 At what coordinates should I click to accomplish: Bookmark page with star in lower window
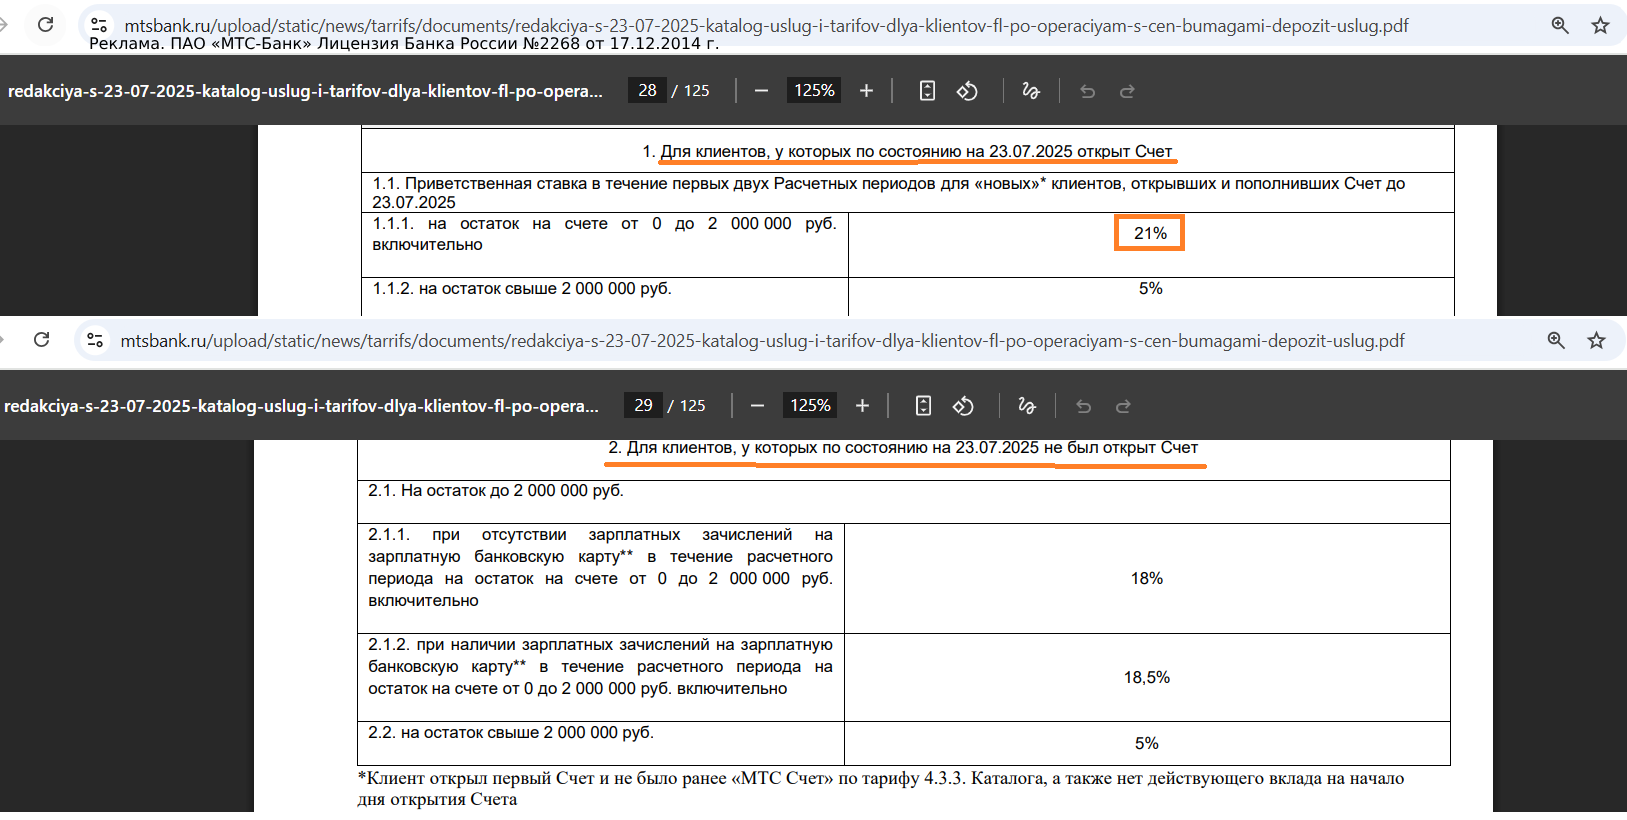(1596, 340)
